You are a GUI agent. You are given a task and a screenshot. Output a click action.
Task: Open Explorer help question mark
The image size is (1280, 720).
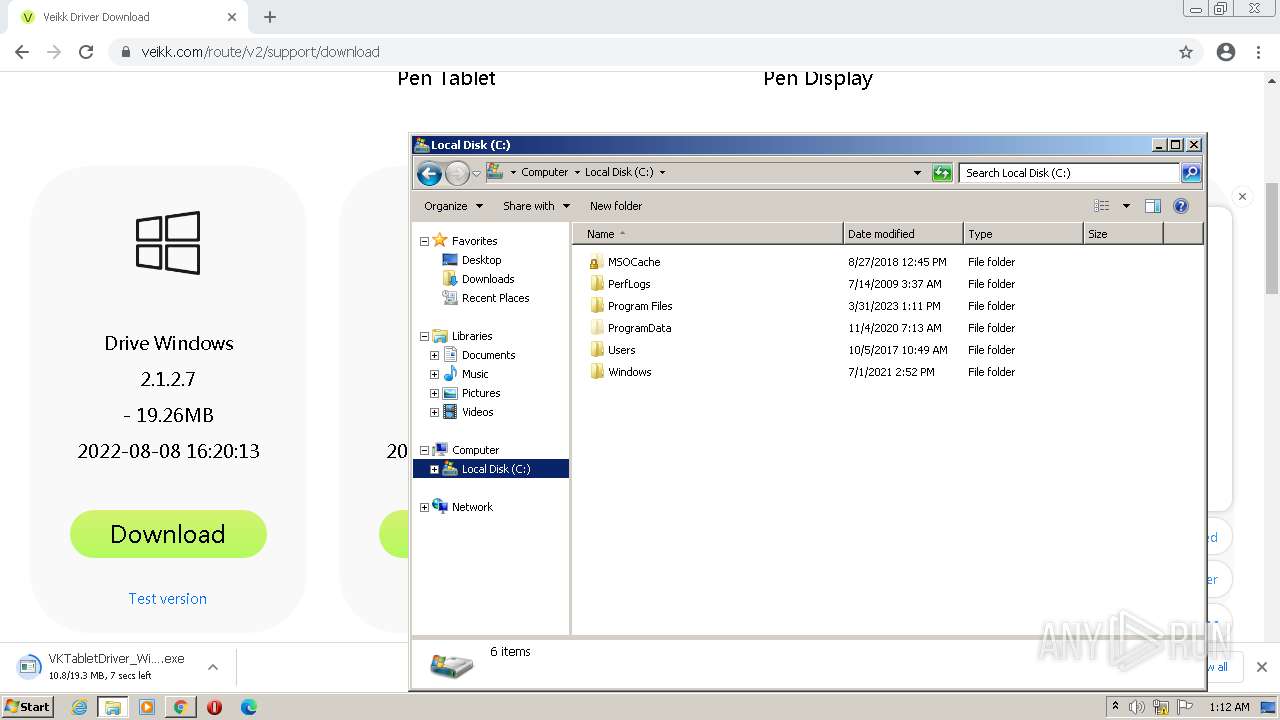[x=1181, y=206]
